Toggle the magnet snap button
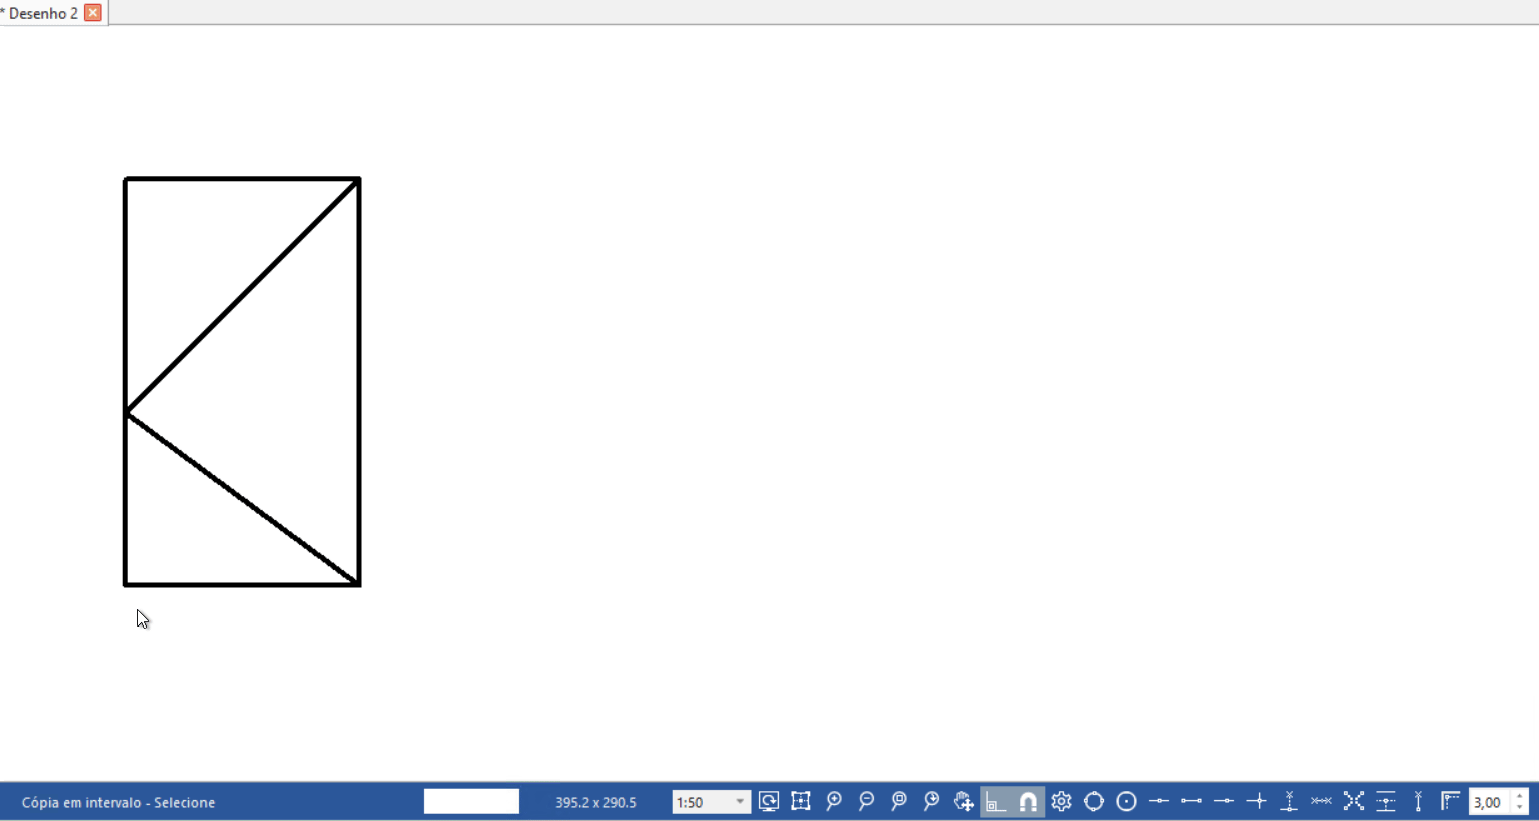The width and height of the screenshot is (1539, 821). pyautogui.click(x=1028, y=801)
